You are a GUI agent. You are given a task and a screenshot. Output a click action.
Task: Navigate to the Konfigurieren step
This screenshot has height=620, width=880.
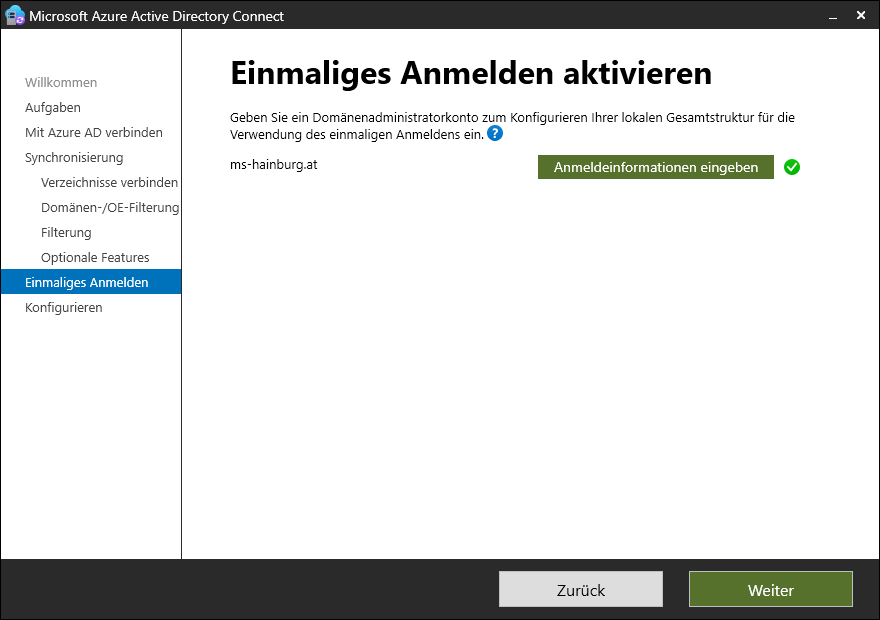(64, 307)
